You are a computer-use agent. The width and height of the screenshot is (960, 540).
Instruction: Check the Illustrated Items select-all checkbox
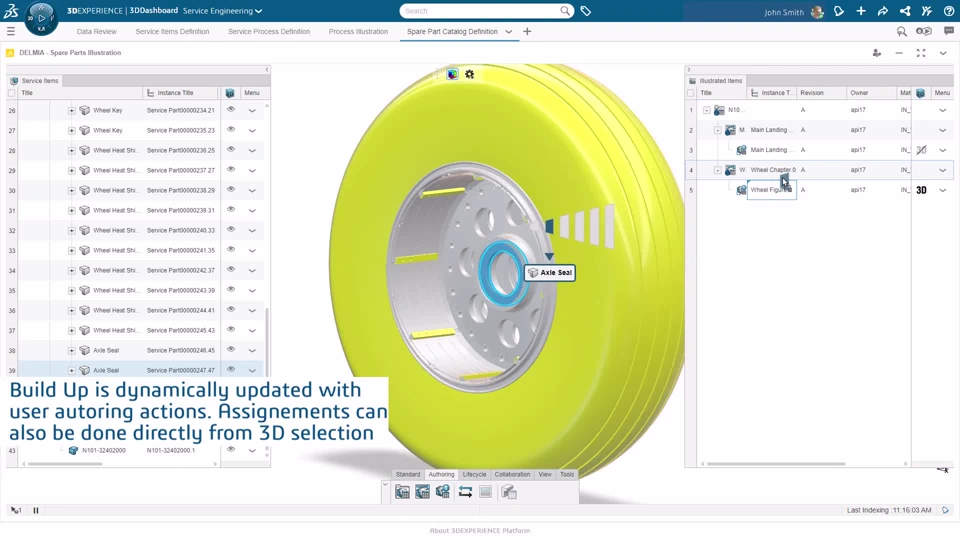pos(691,93)
